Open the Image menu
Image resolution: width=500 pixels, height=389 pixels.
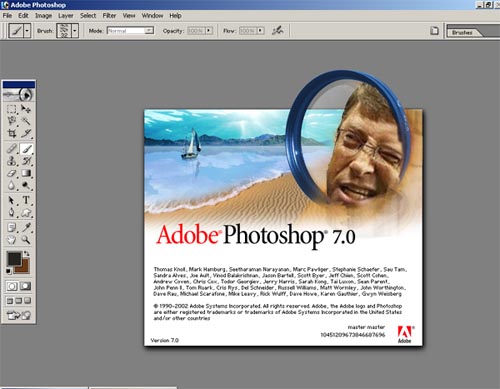(x=43, y=16)
